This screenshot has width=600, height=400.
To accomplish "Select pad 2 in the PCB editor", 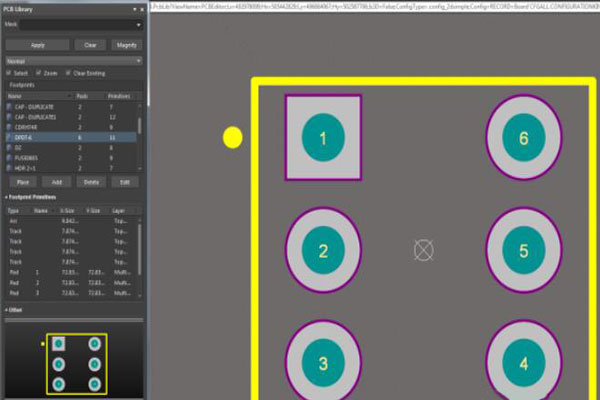I will point(322,251).
